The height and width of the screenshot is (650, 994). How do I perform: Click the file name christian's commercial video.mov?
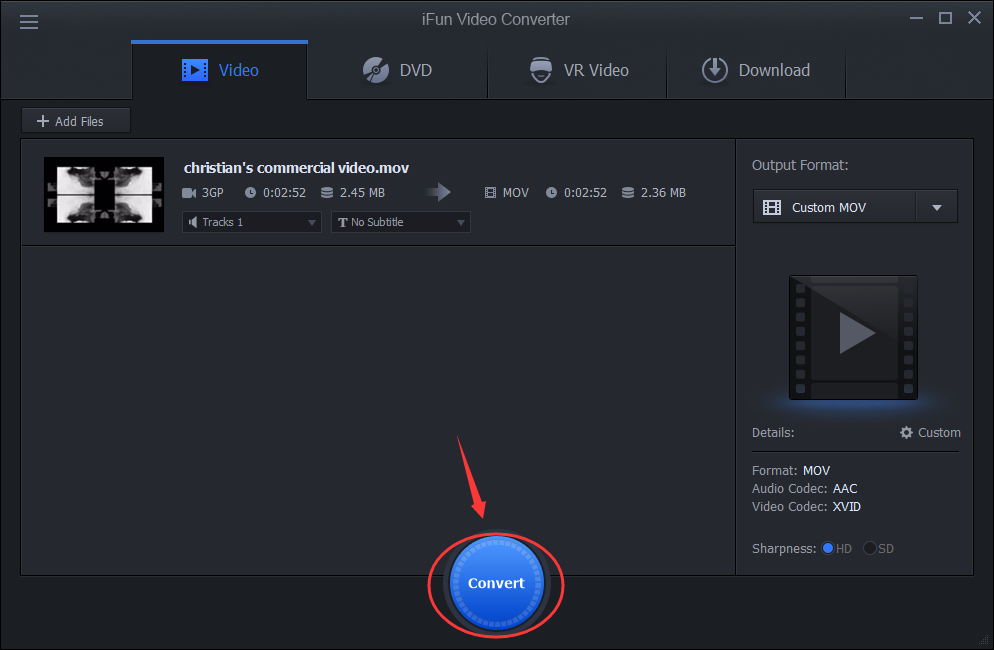point(296,168)
